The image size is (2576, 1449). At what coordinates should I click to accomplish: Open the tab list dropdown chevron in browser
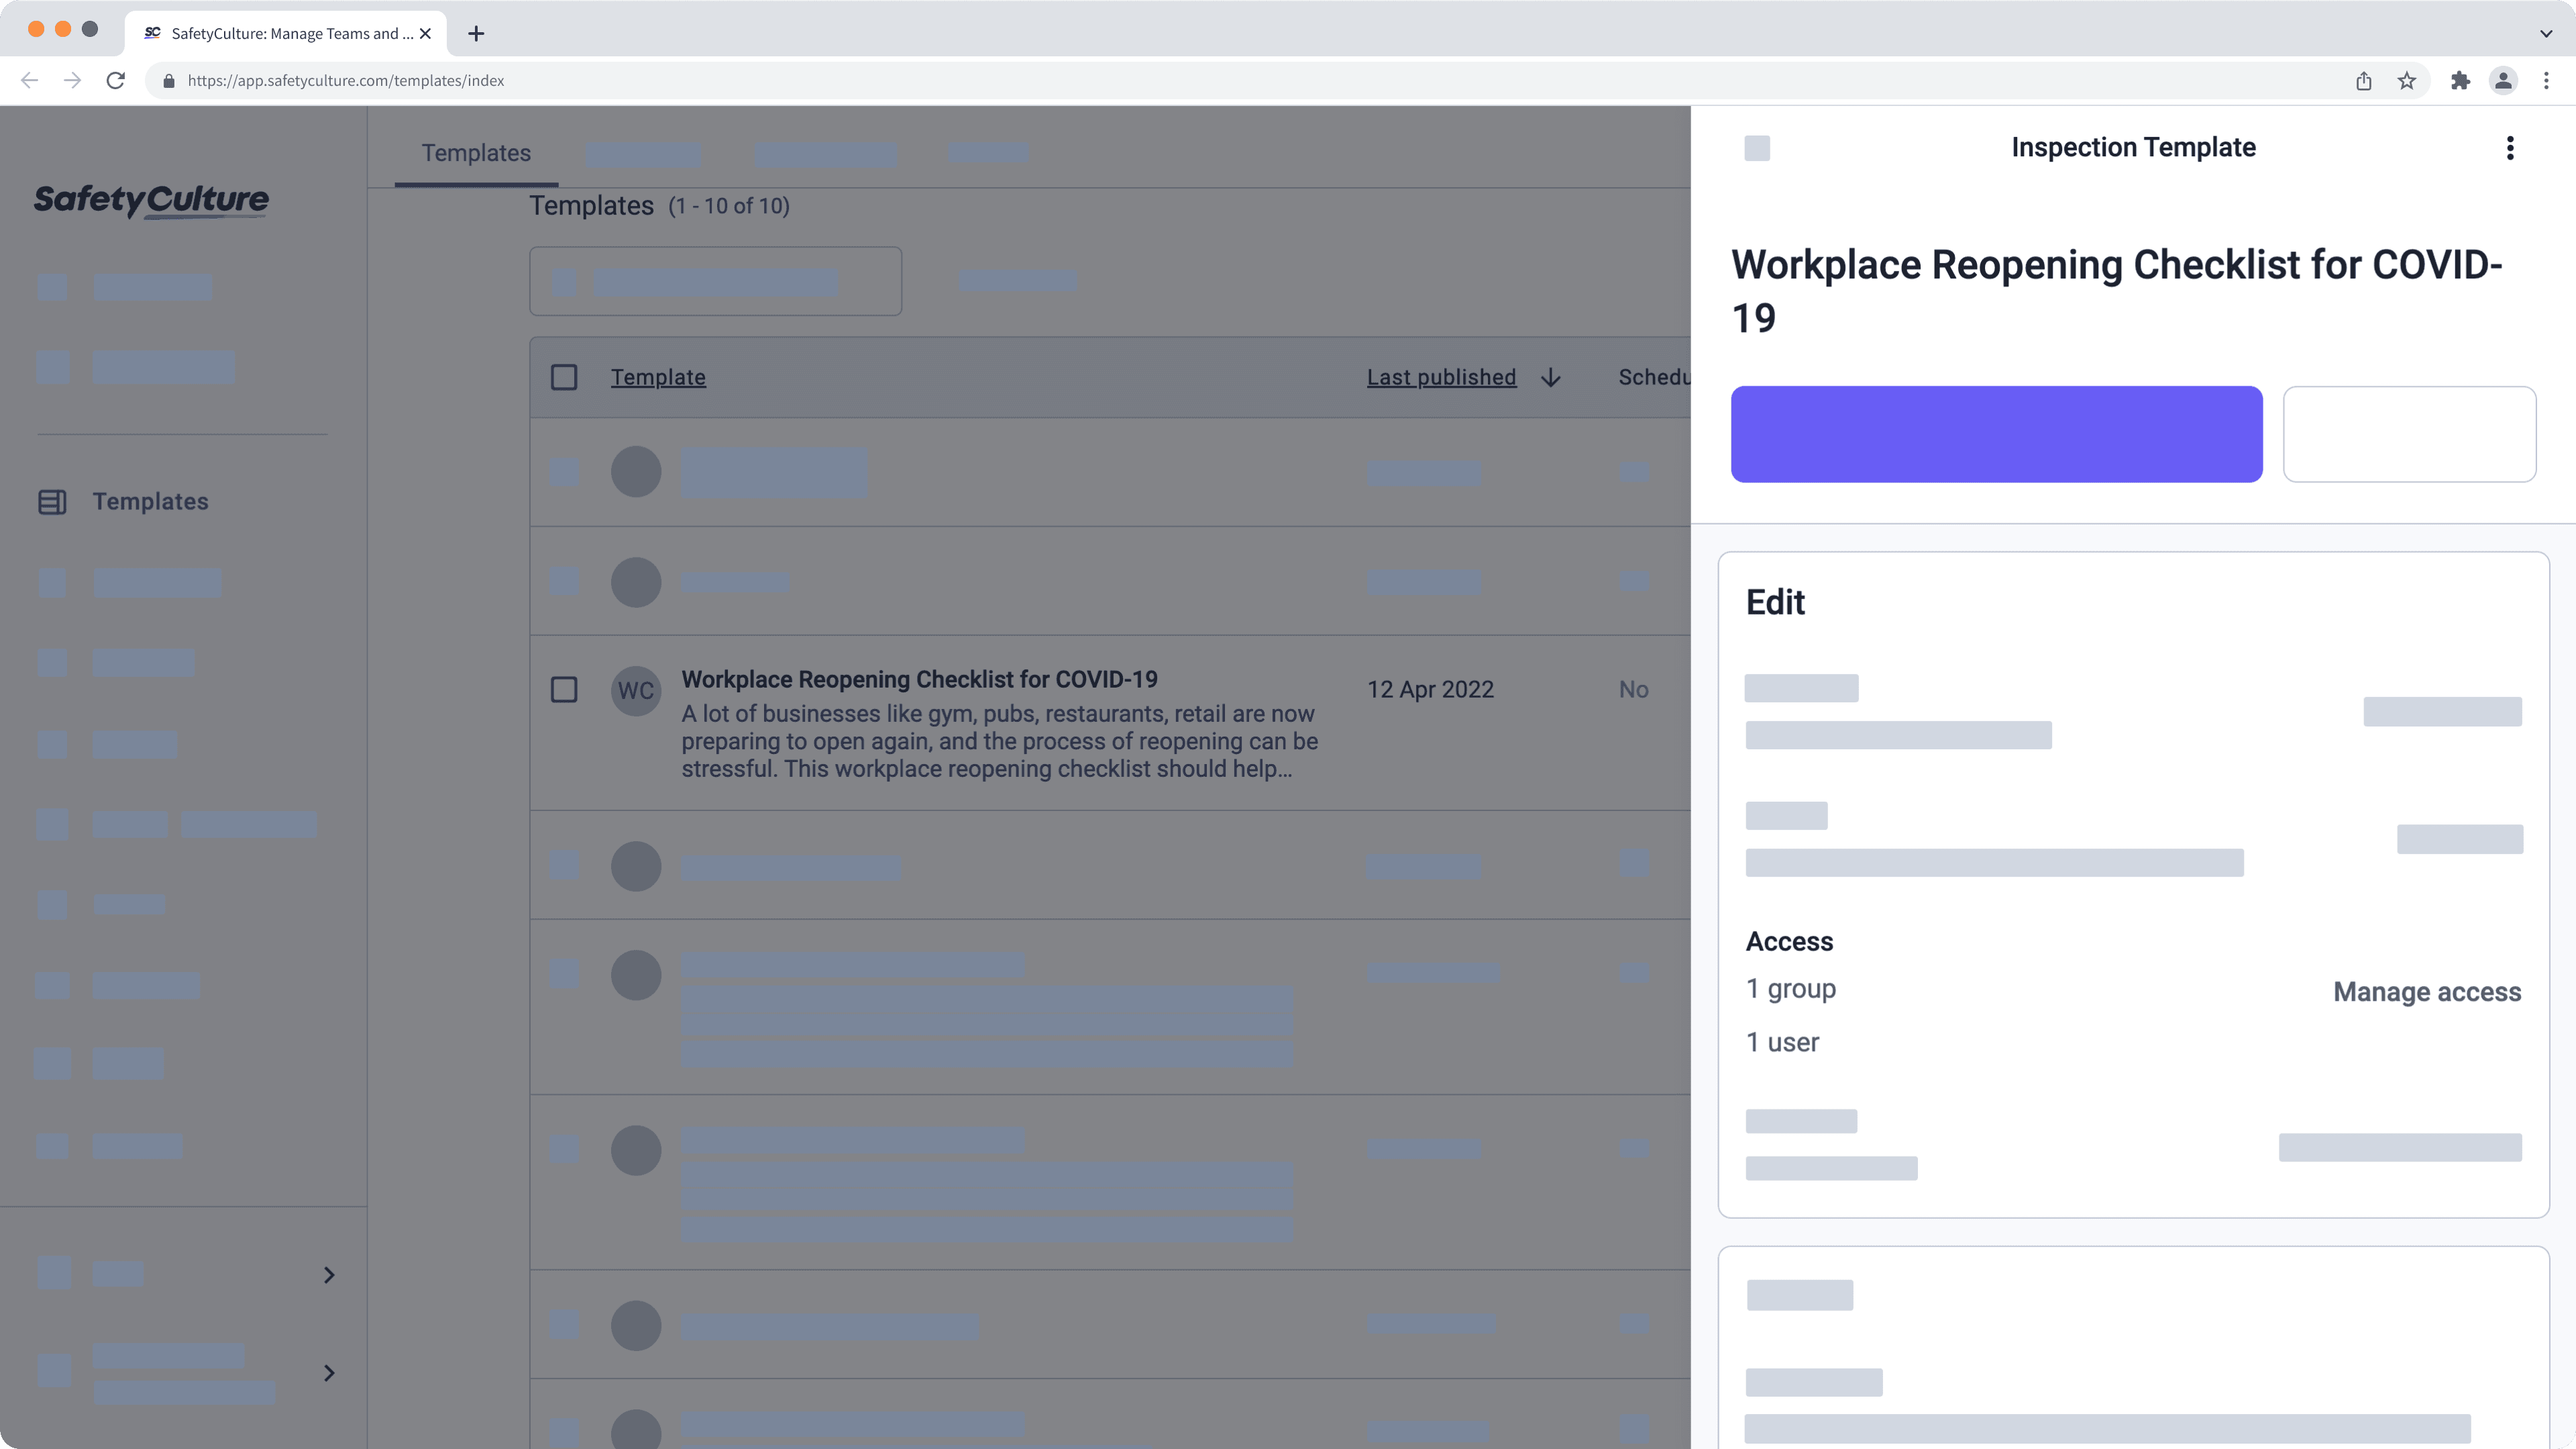tap(2546, 33)
